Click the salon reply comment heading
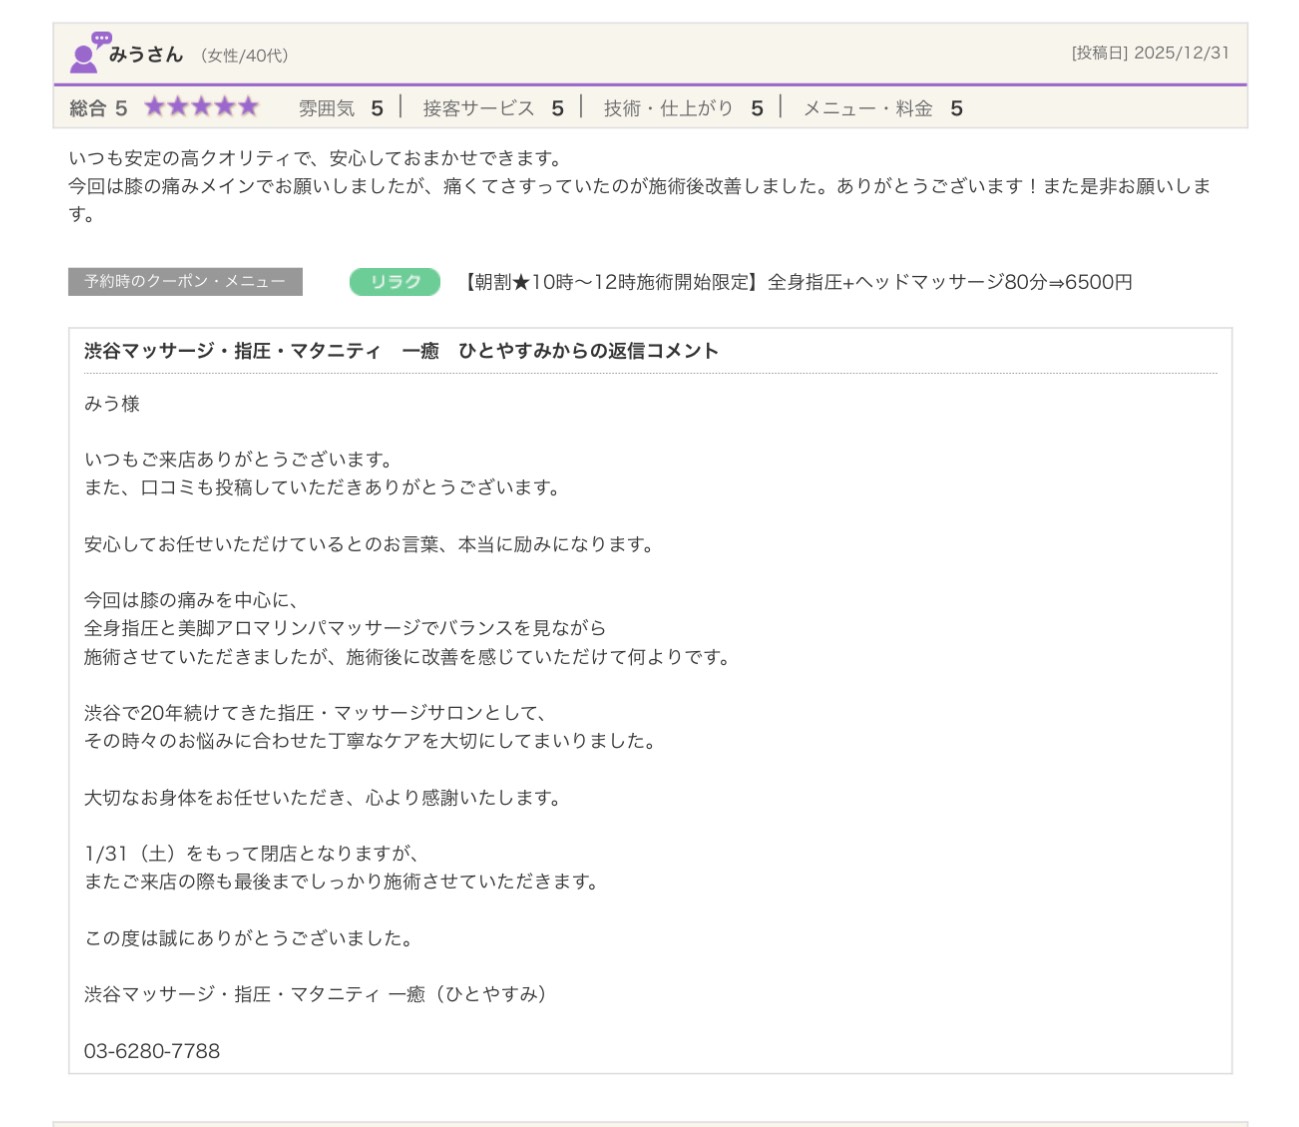The height and width of the screenshot is (1127, 1299). click(x=401, y=351)
